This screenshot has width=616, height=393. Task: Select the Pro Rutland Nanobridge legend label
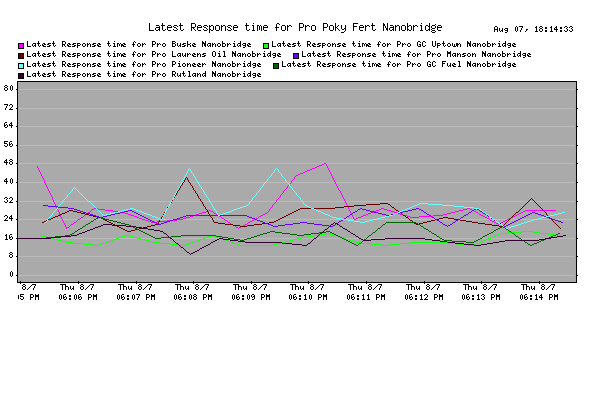[x=144, y=74]
